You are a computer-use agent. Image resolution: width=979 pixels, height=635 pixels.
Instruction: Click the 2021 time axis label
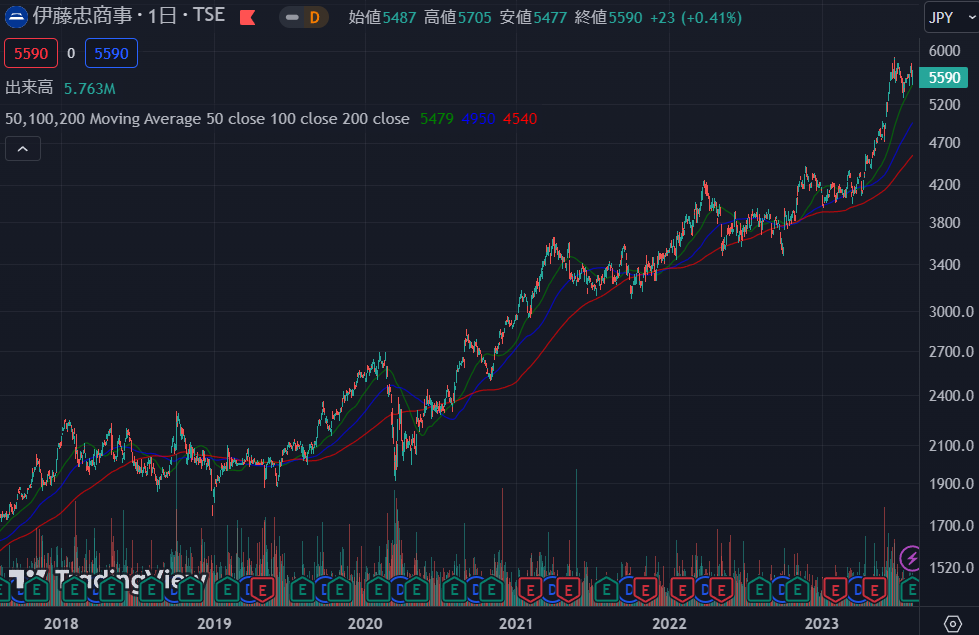click(x=516, y=623)
